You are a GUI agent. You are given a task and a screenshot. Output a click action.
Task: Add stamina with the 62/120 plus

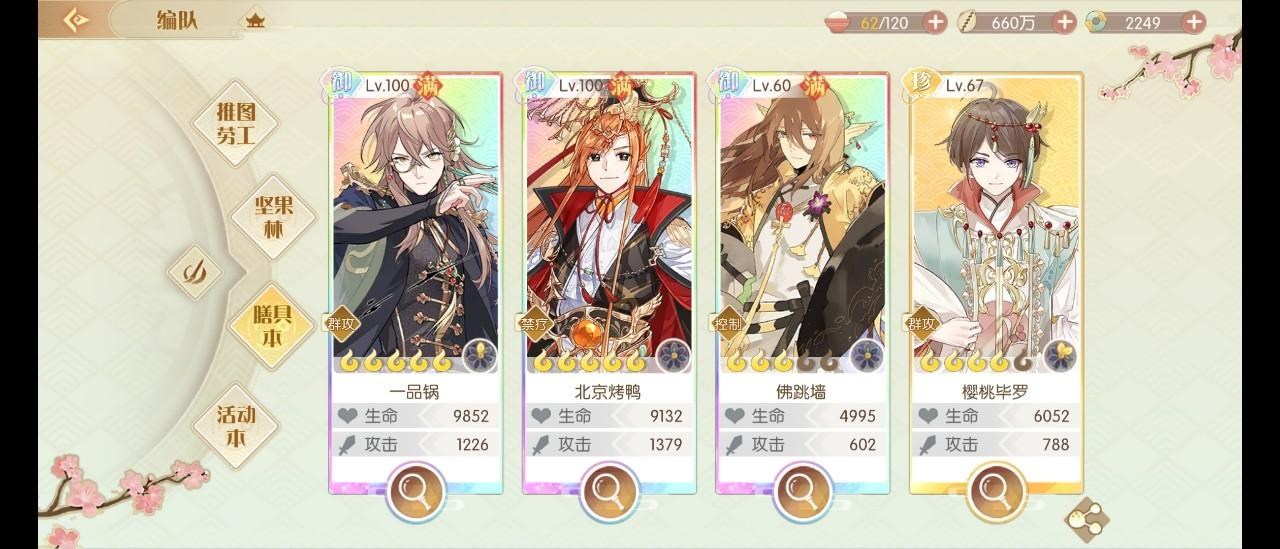(935, 22)
